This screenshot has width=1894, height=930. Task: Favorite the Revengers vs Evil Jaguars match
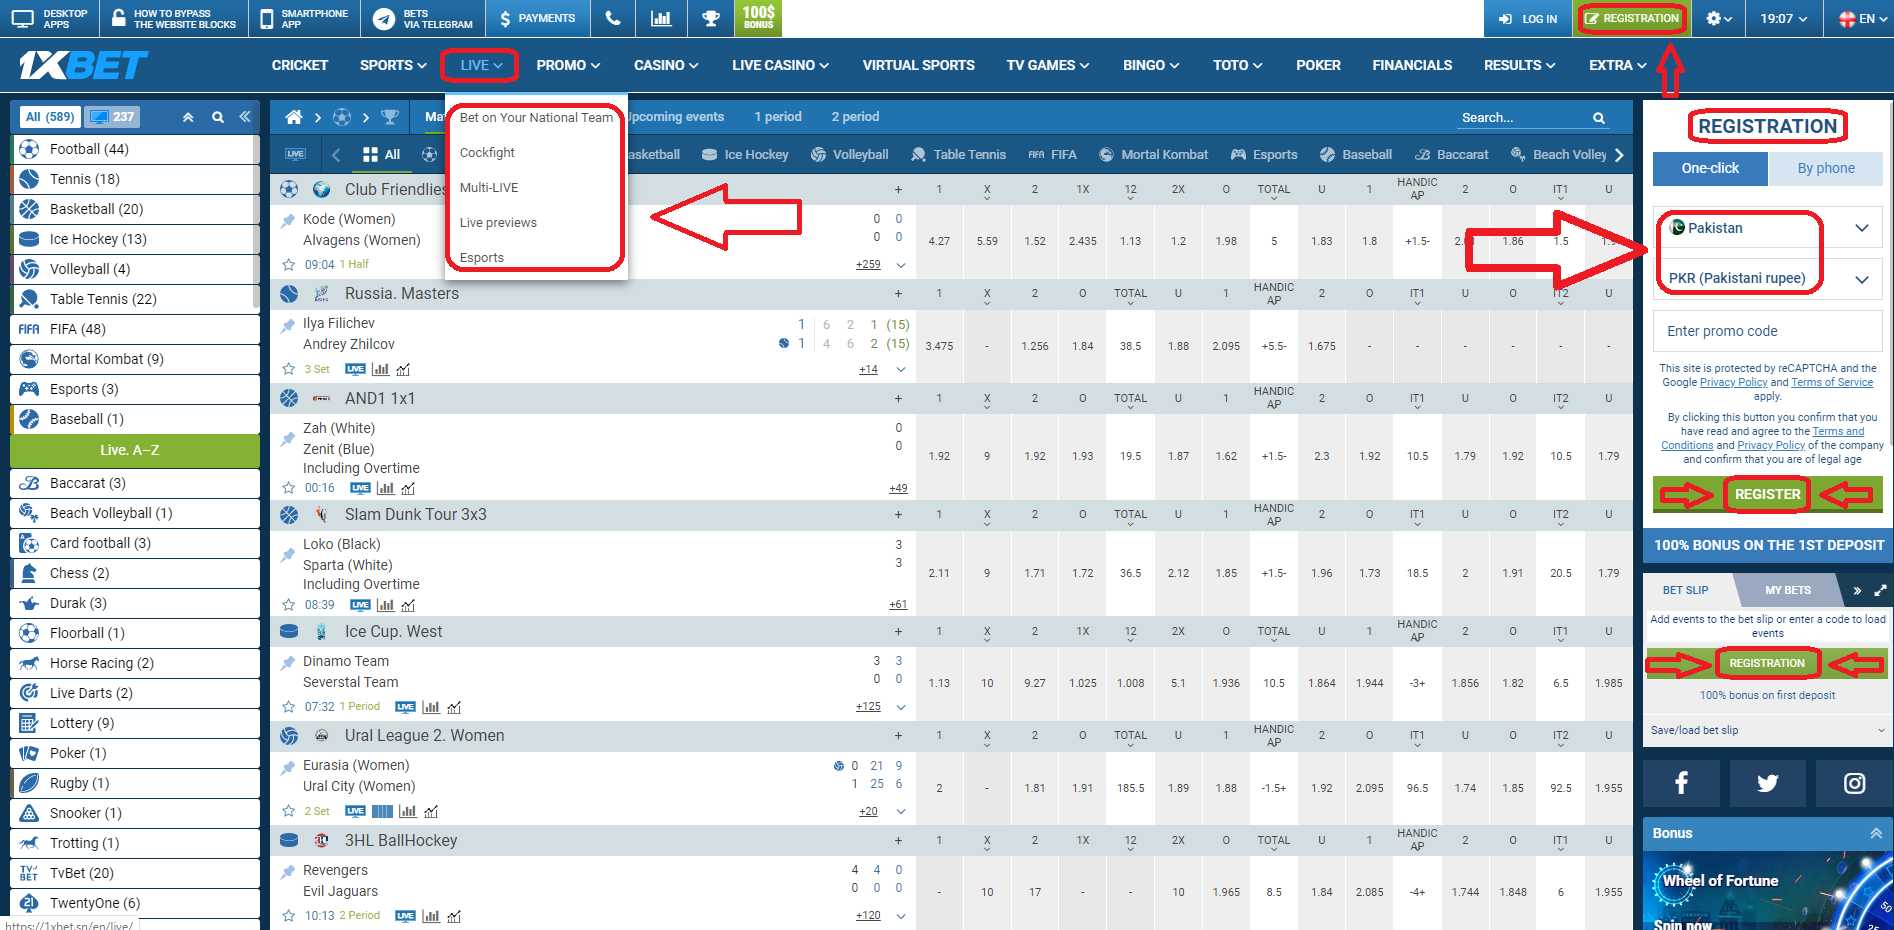tap(289, 916)
